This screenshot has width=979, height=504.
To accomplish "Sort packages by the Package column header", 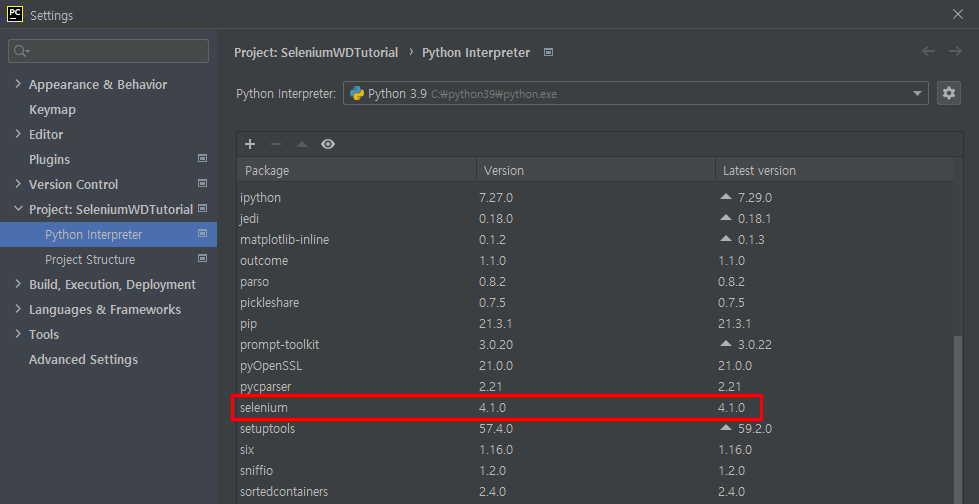I will pyautogui.click(x=357, y=170).
